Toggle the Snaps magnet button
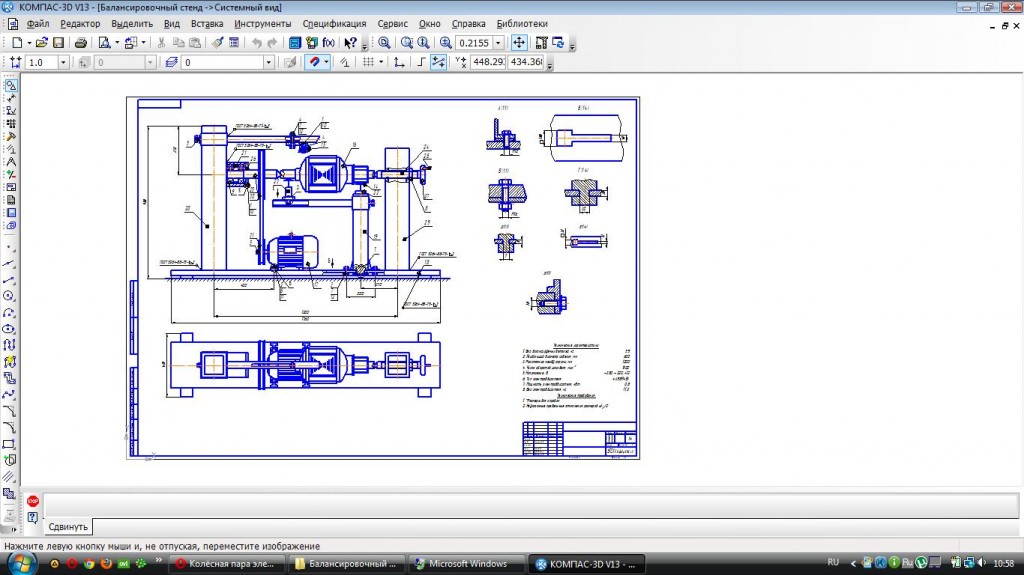 click(314, 62)
